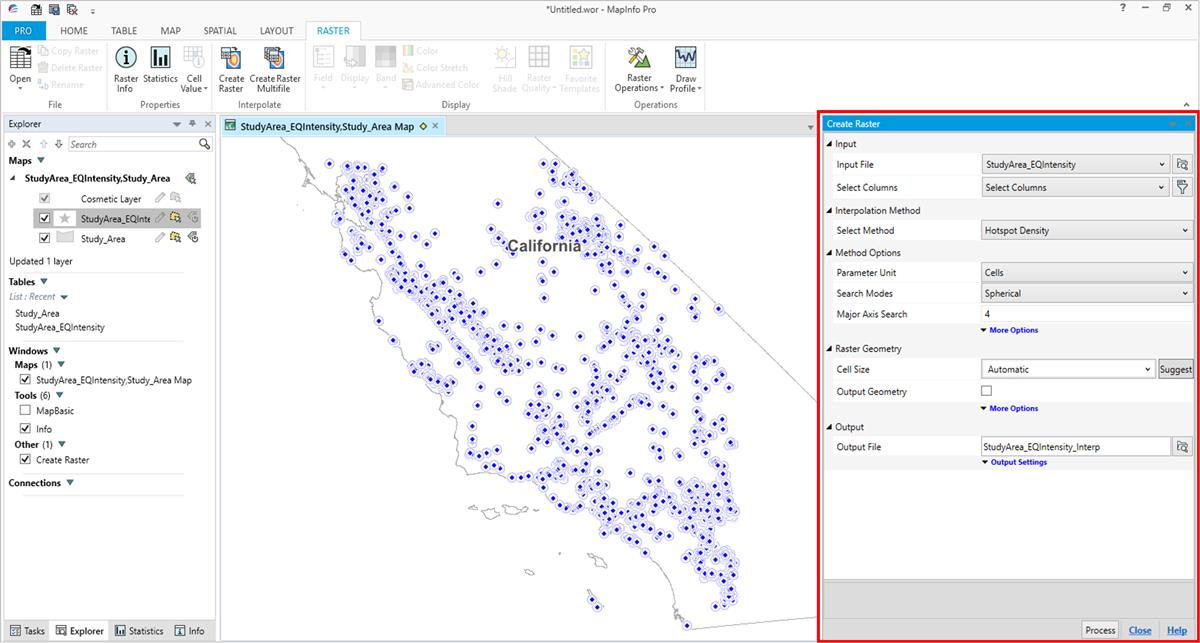
Task: Browse for input file folder icon
Action: pos(1182,164)
